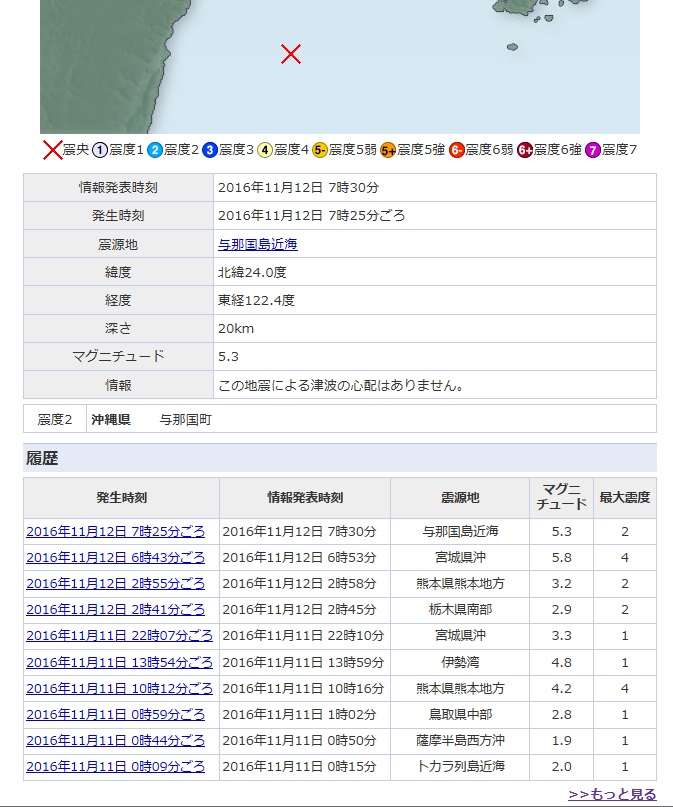Click the dark blue 震度3 legend icon
This screenshot has width=673, height=807.
(209, 150)
